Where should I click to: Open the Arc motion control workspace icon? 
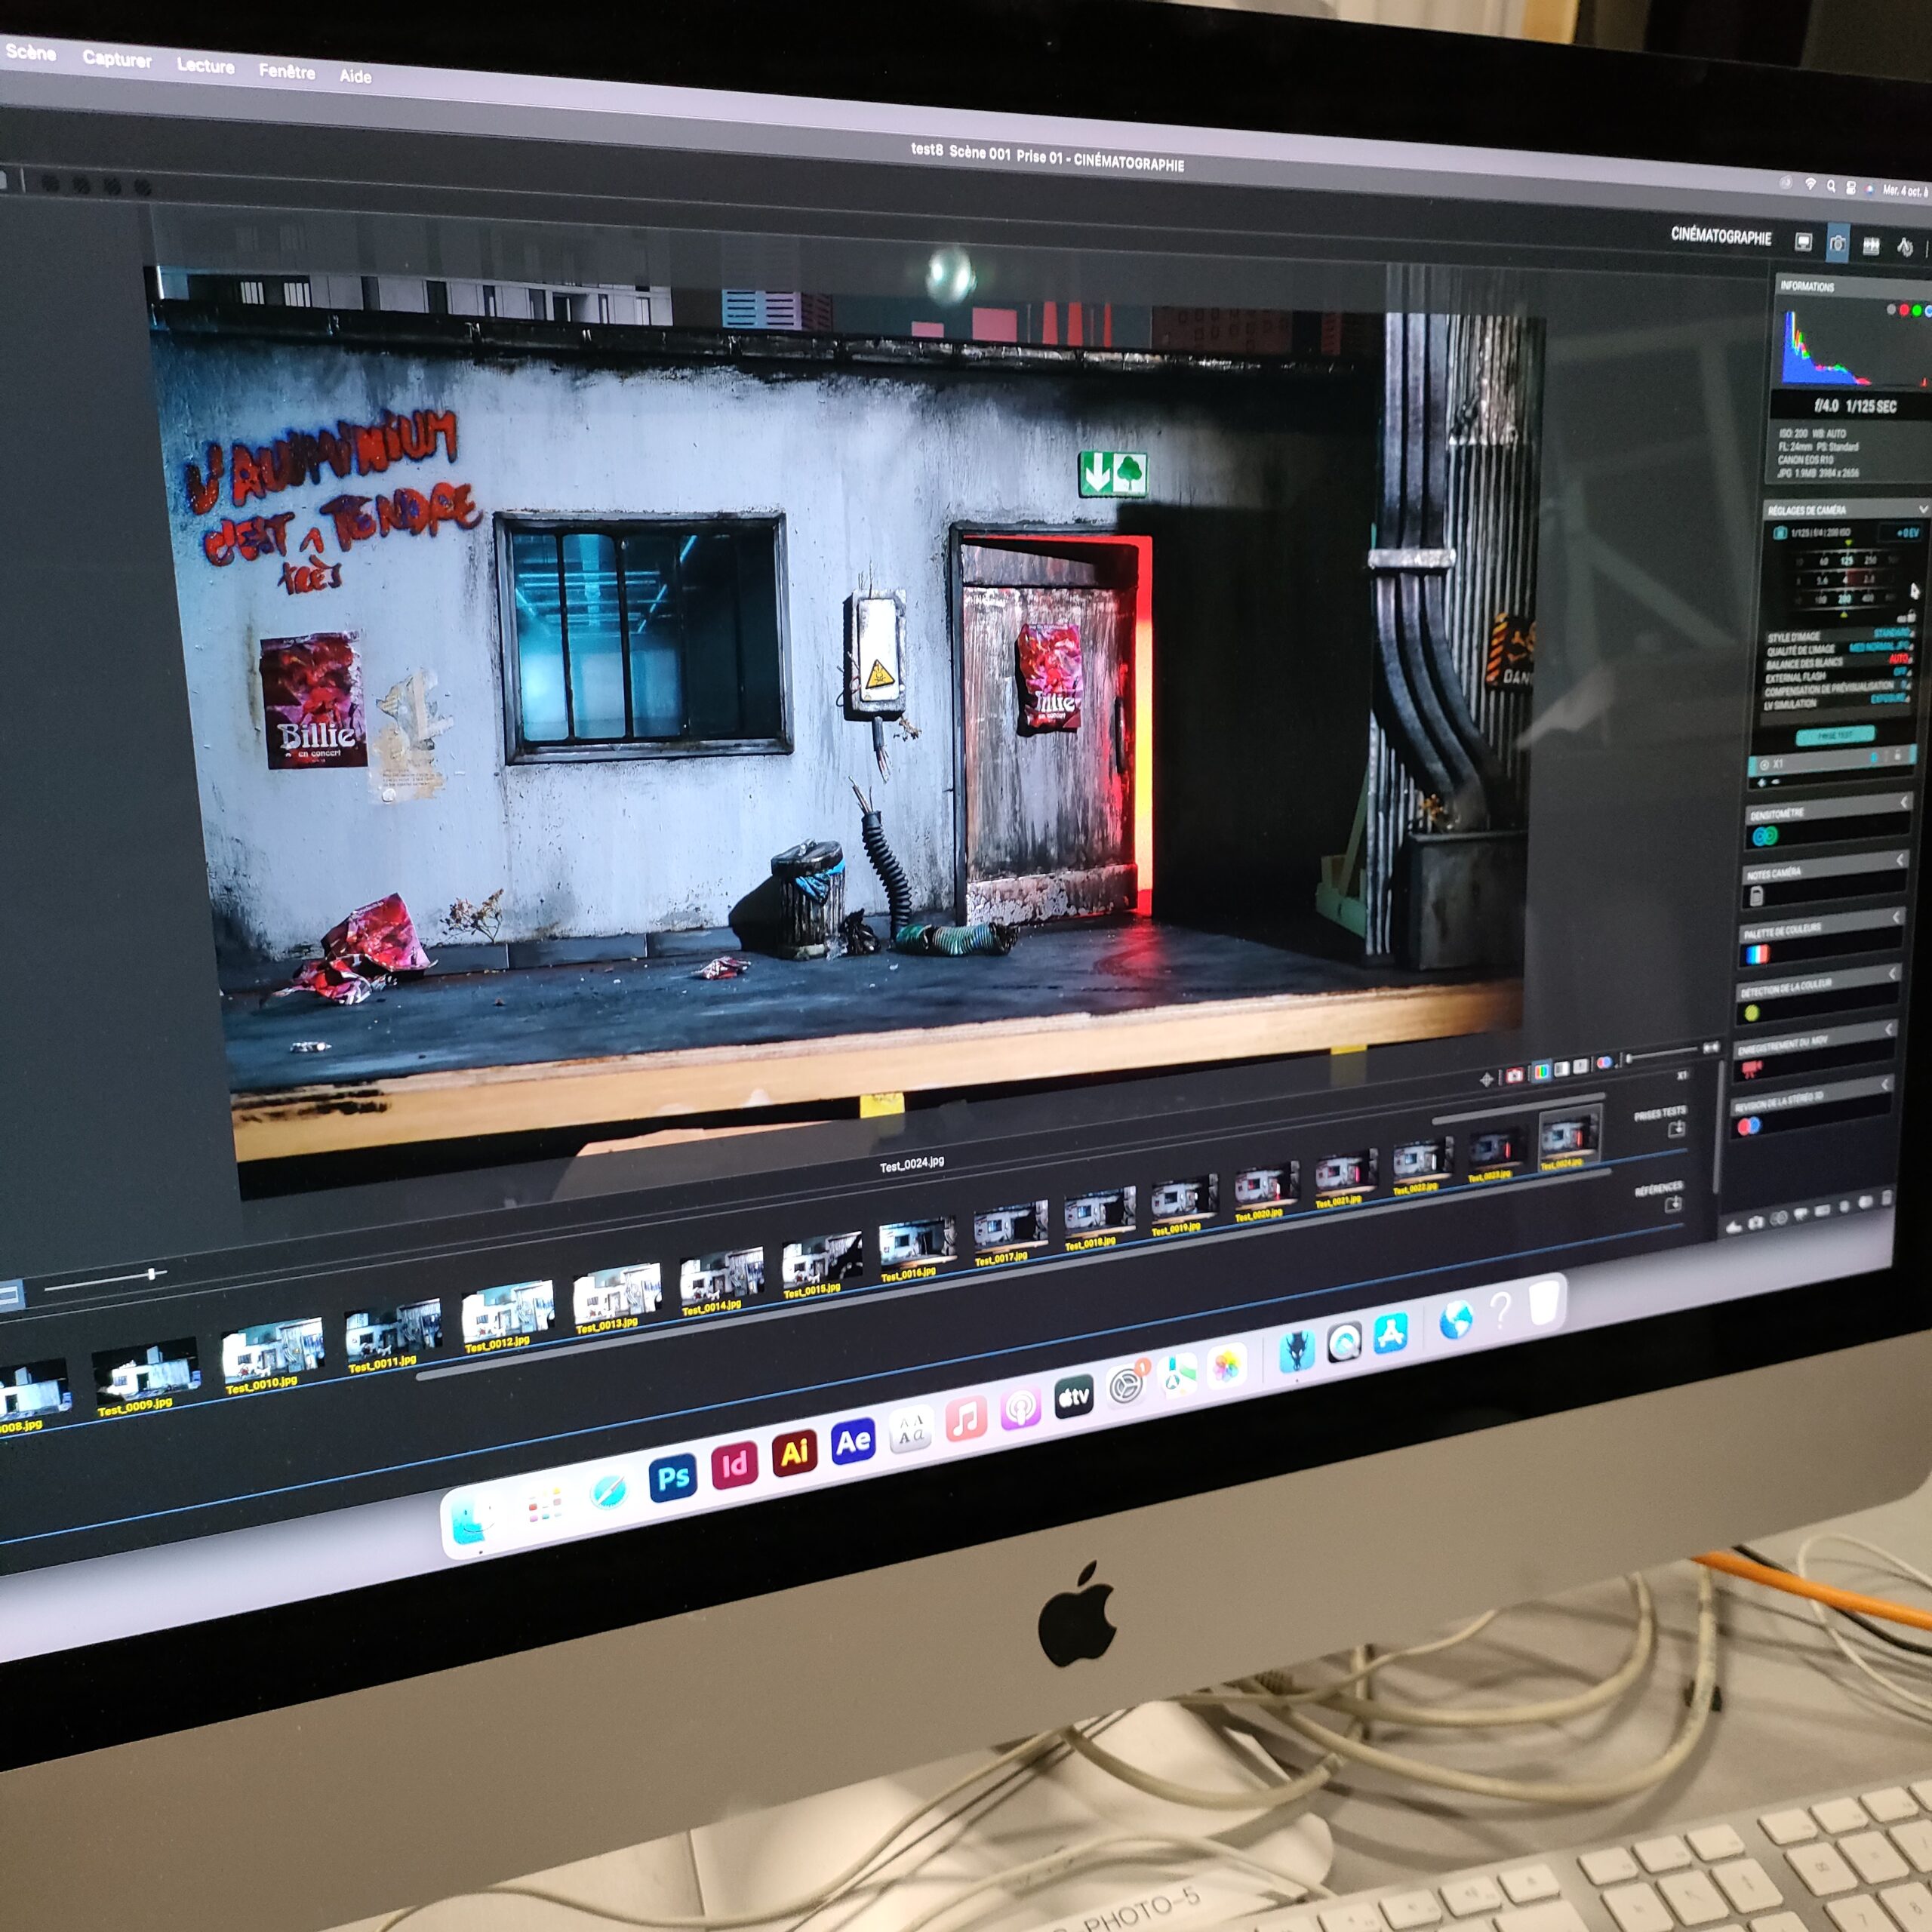tap(1905, 248)
